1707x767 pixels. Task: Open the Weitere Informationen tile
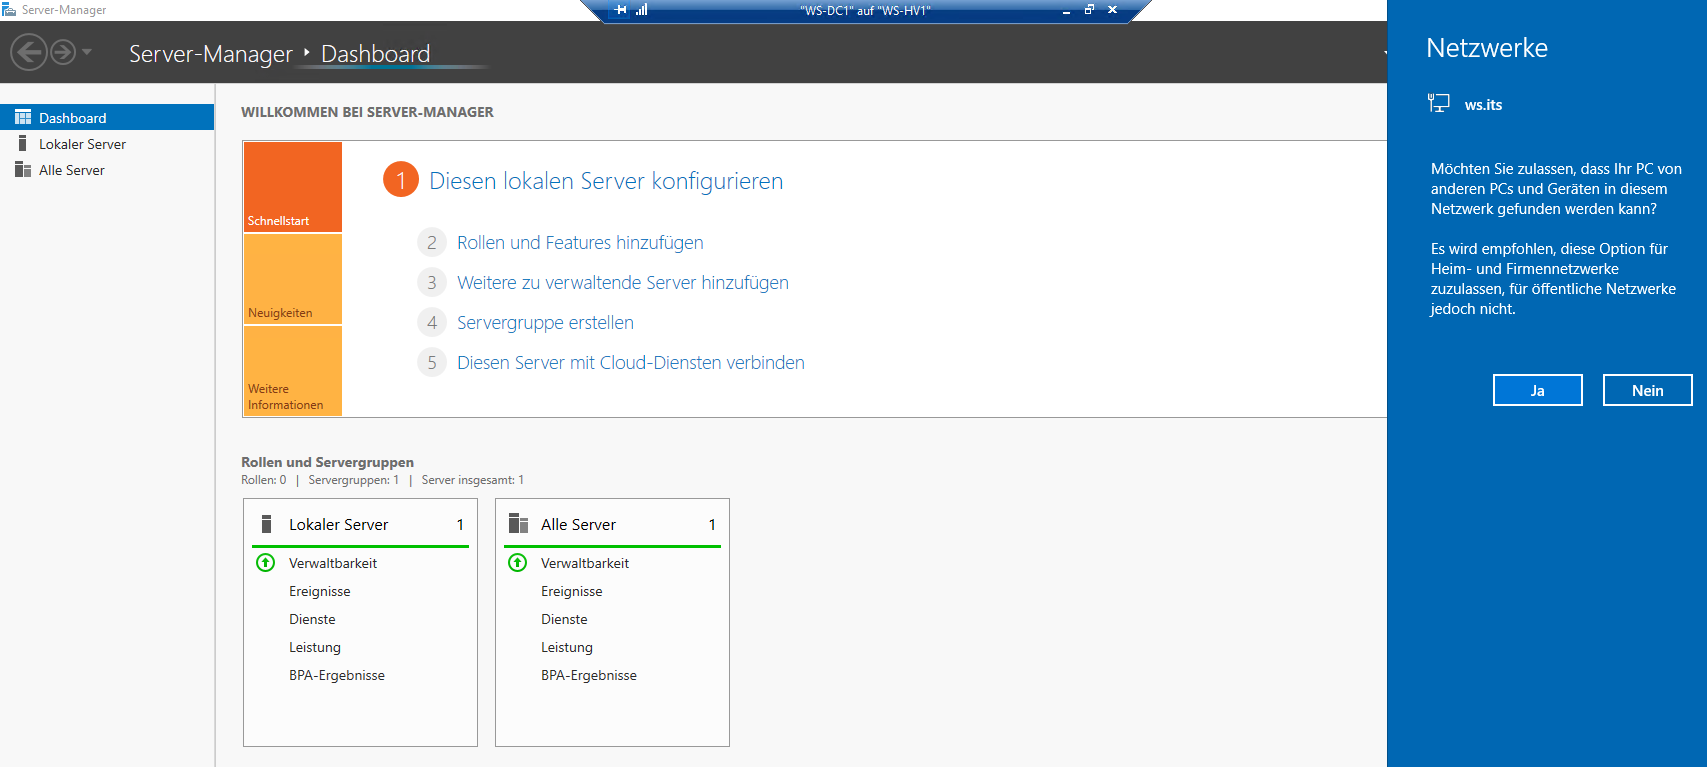pyautogui.click(x=293, y=371)
